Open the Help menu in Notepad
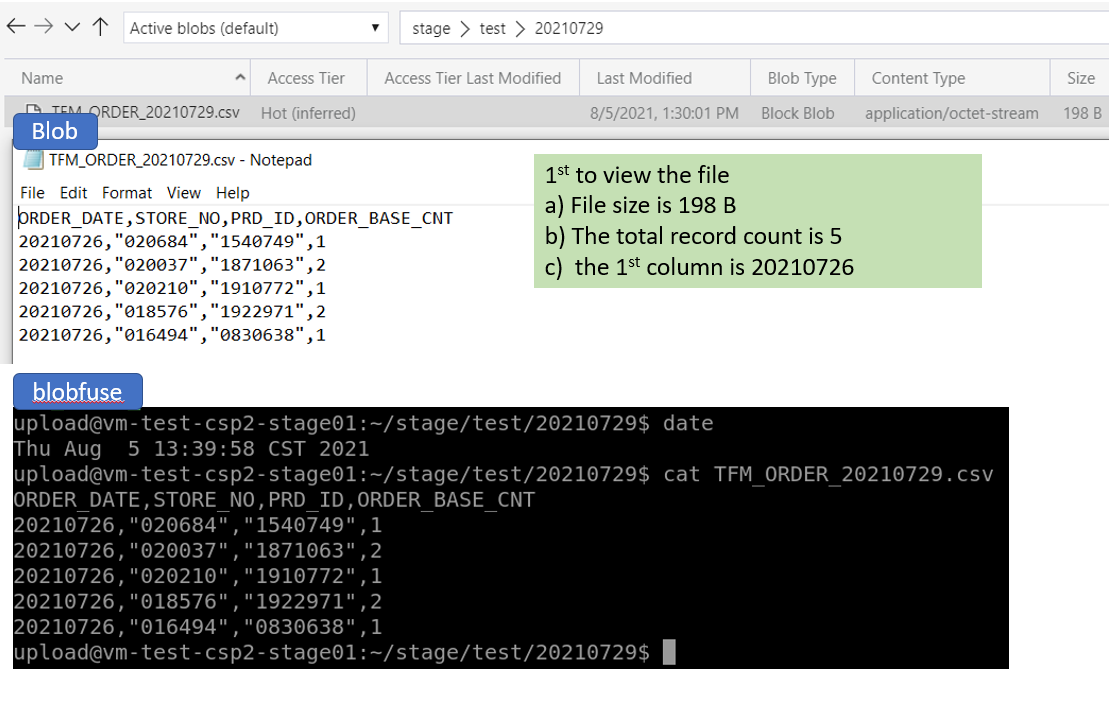This screenshot has width=1114, height=712. 232,193
